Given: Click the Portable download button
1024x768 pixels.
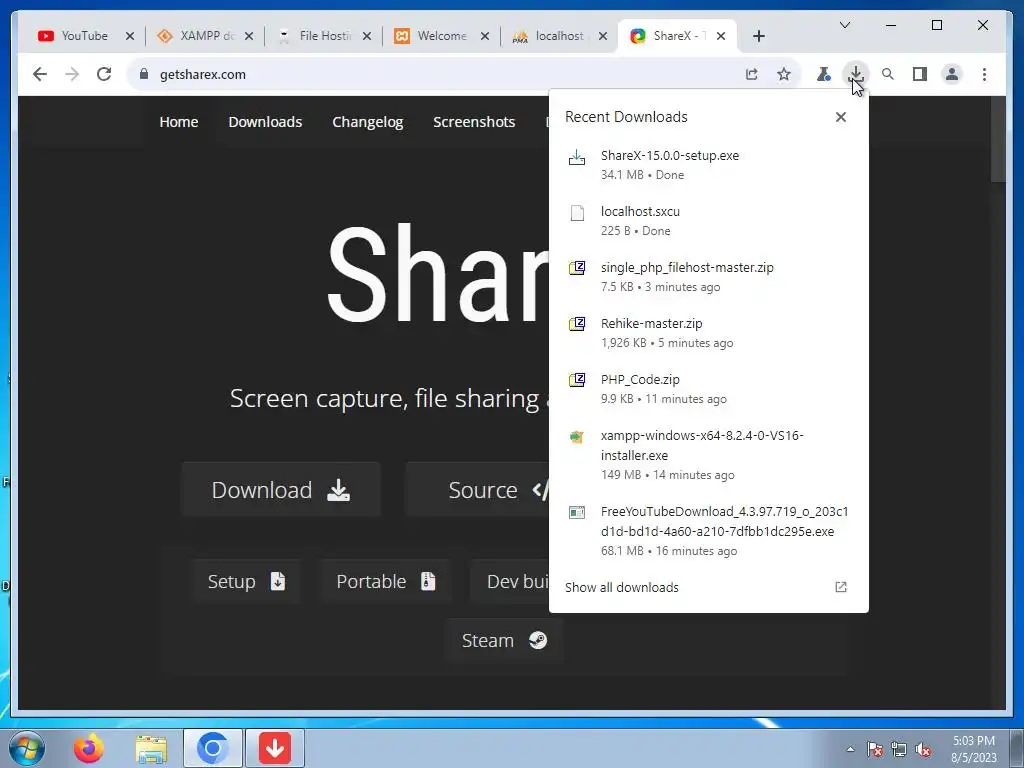Looking at the screenshot, I should [385, 581].
